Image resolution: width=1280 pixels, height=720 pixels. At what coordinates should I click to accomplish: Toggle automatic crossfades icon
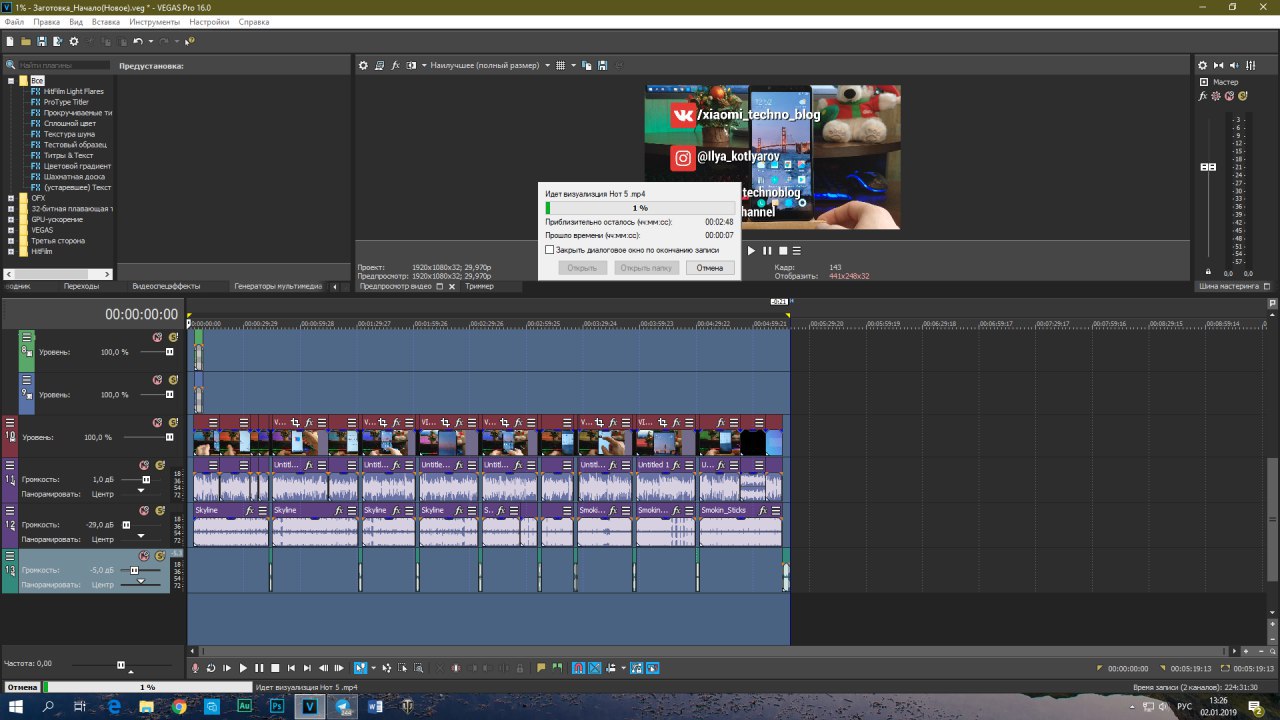[595, 668]
